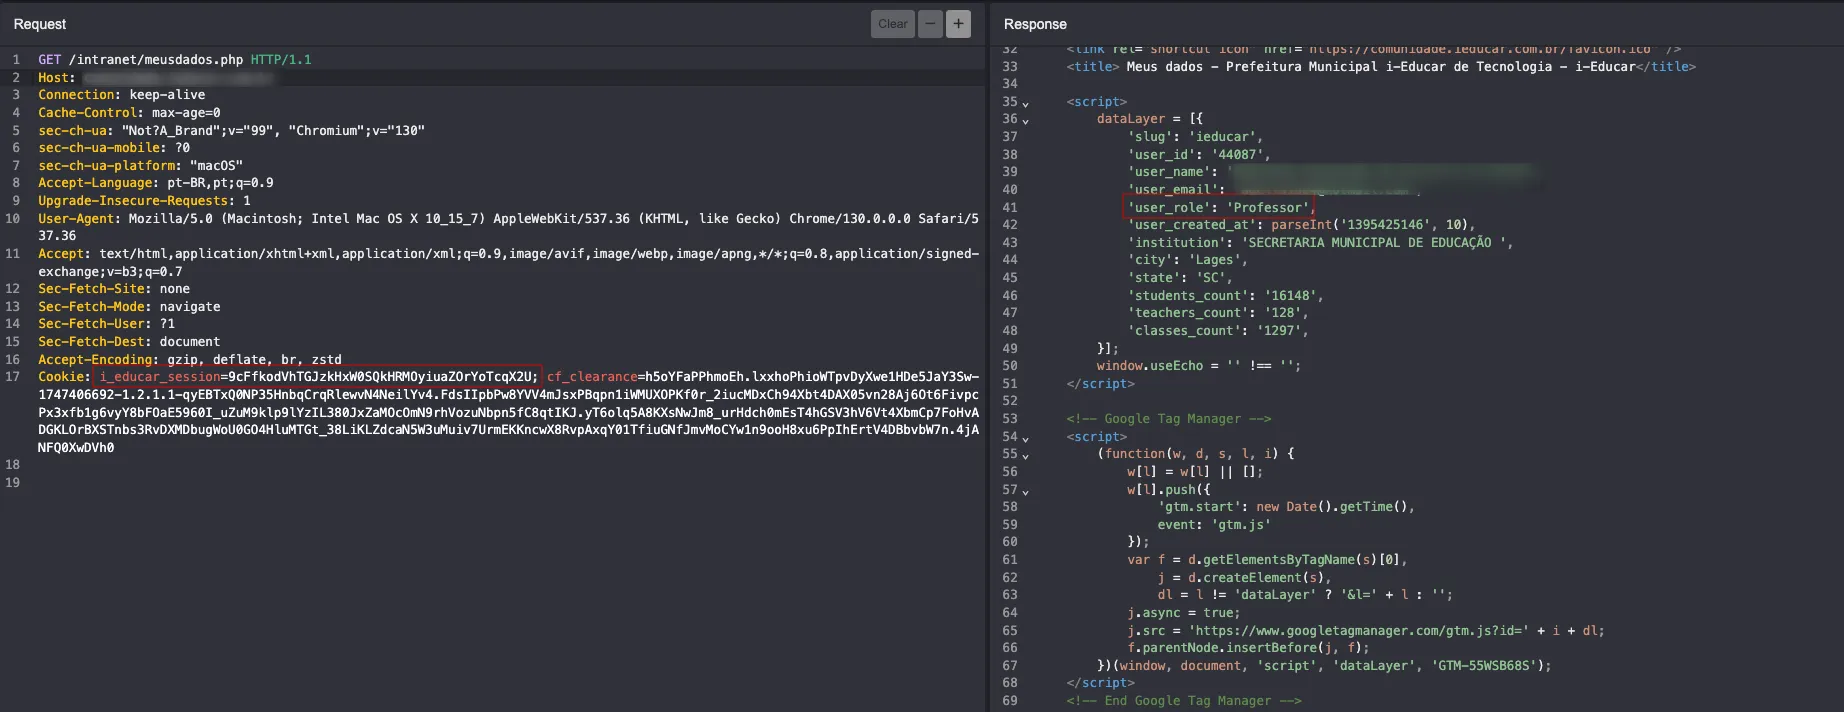Click the 'students_count': '16148' line
The image size is (1844, 712).
1226,296
